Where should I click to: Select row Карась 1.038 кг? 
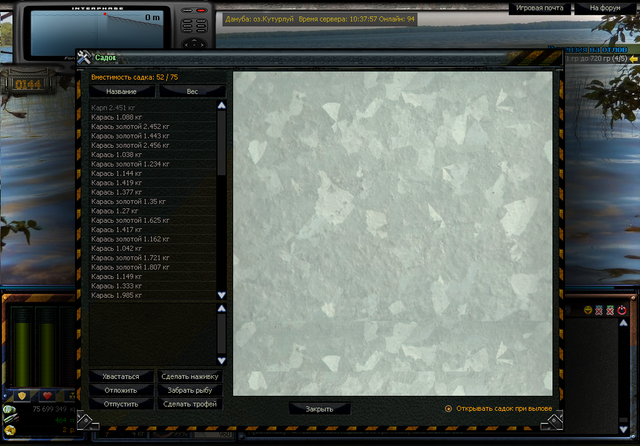tap(153, 155)
